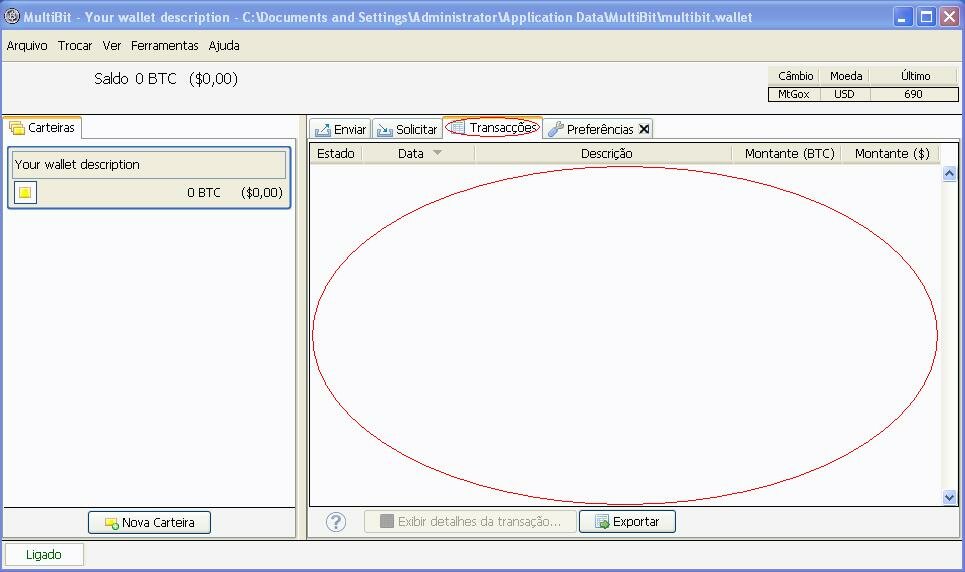Screen dimensions: 965x572
Task: Click Exibir detalhes da transação button
Action: [470, 522]
